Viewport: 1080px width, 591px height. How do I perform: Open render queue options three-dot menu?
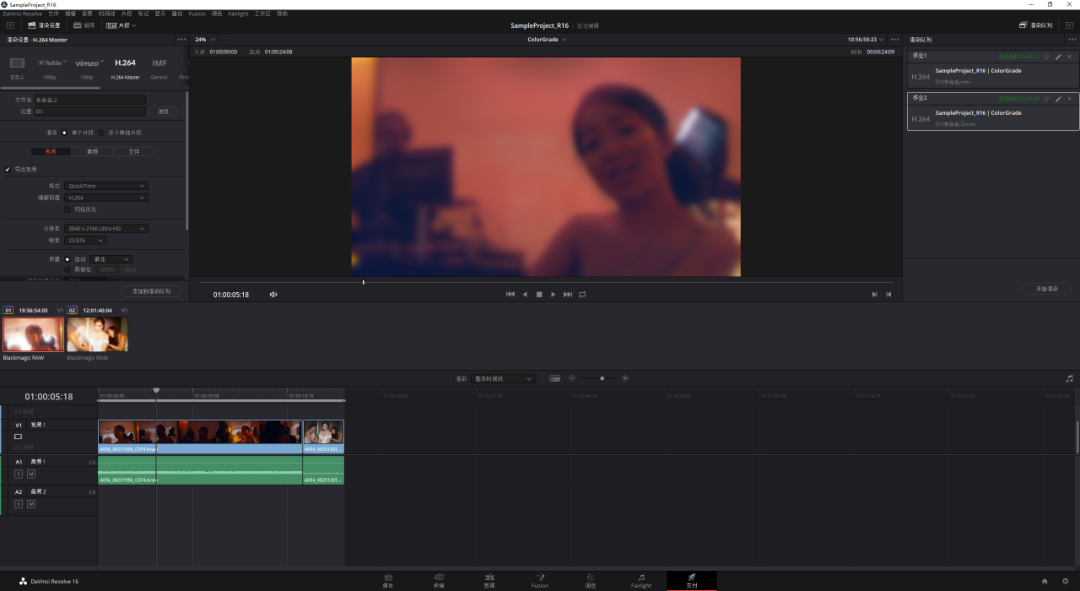click(1072, 39)
